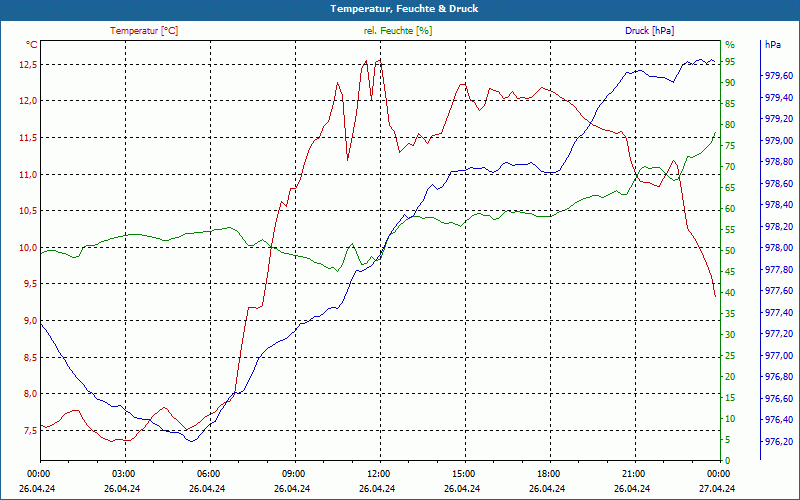Viewport: 800px width, 500px height.
Task: Click pressure tick value '979,60'
Action: tap(779, 76)
